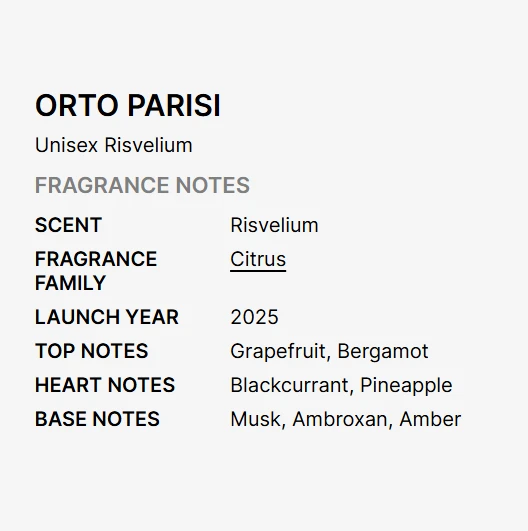Open the Citrus fragrance family link
528x531 pixels.
pyautogui.click(x=258, y=259)
